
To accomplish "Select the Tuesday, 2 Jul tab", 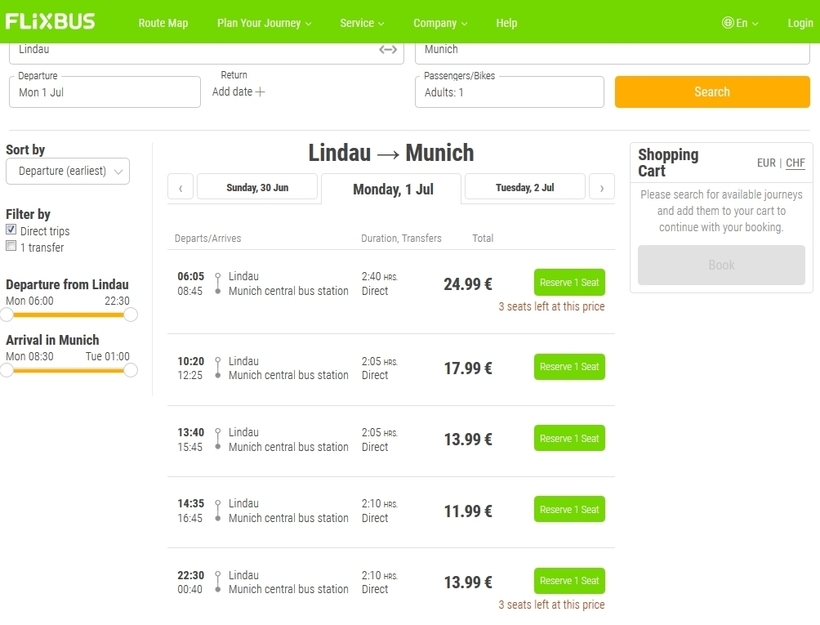I will pos(525,187).
